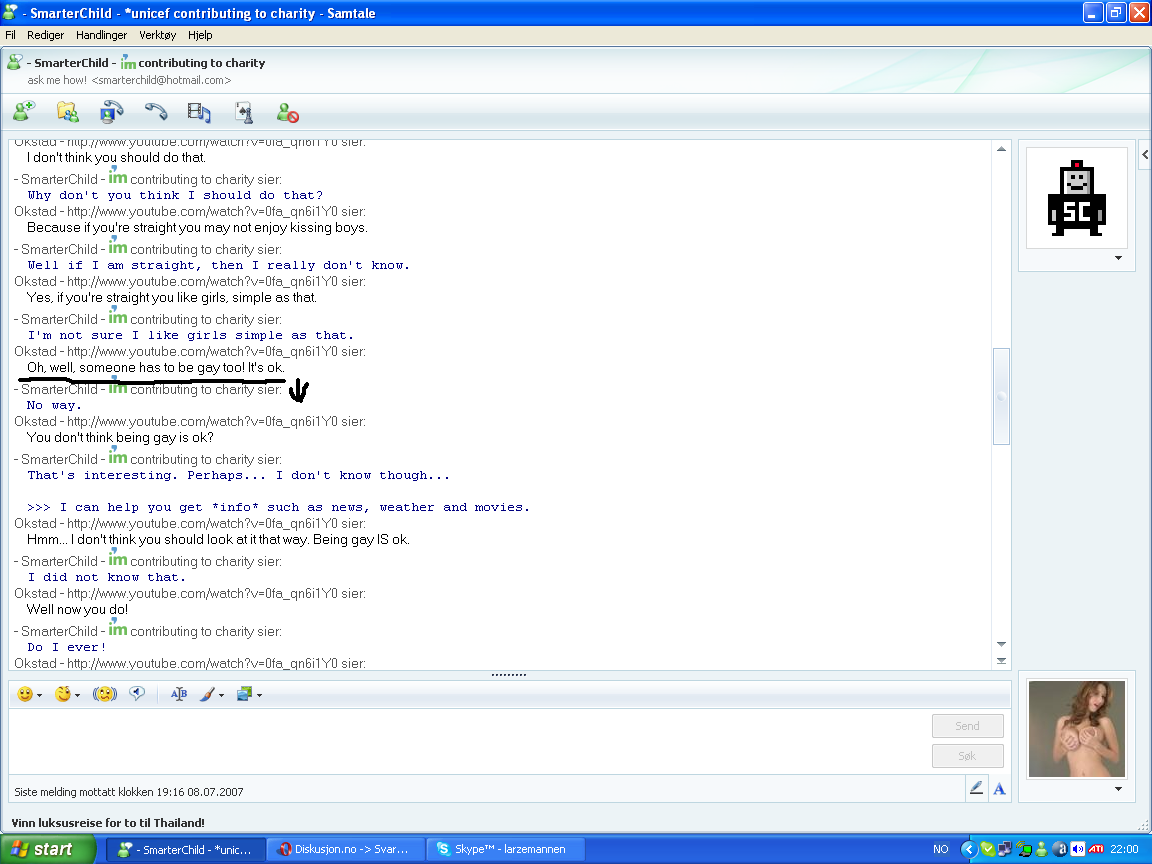Open the share files folder icon

tap(68, 112)
